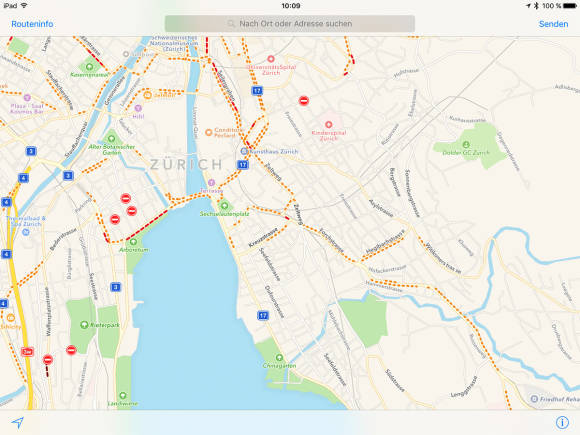Select the Kinderspital Zürich hospital marker
This screenshot has height=435, width=580.
pyautogui.click(x=328, y=124)
